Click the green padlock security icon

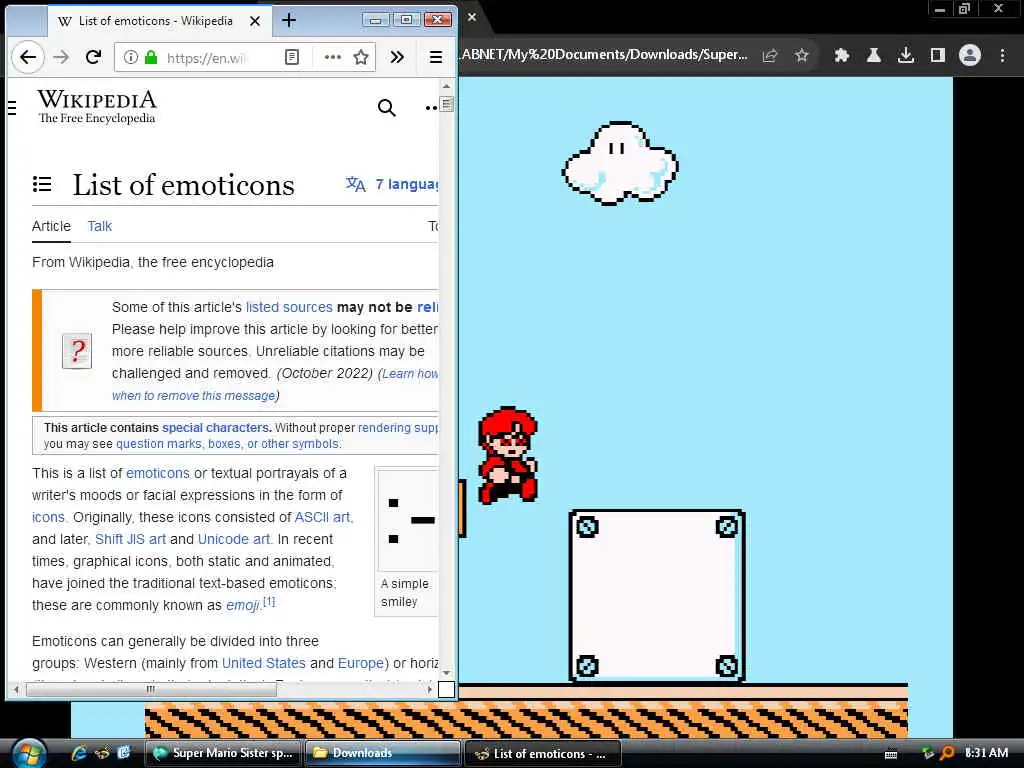click(x=151, y=57)
